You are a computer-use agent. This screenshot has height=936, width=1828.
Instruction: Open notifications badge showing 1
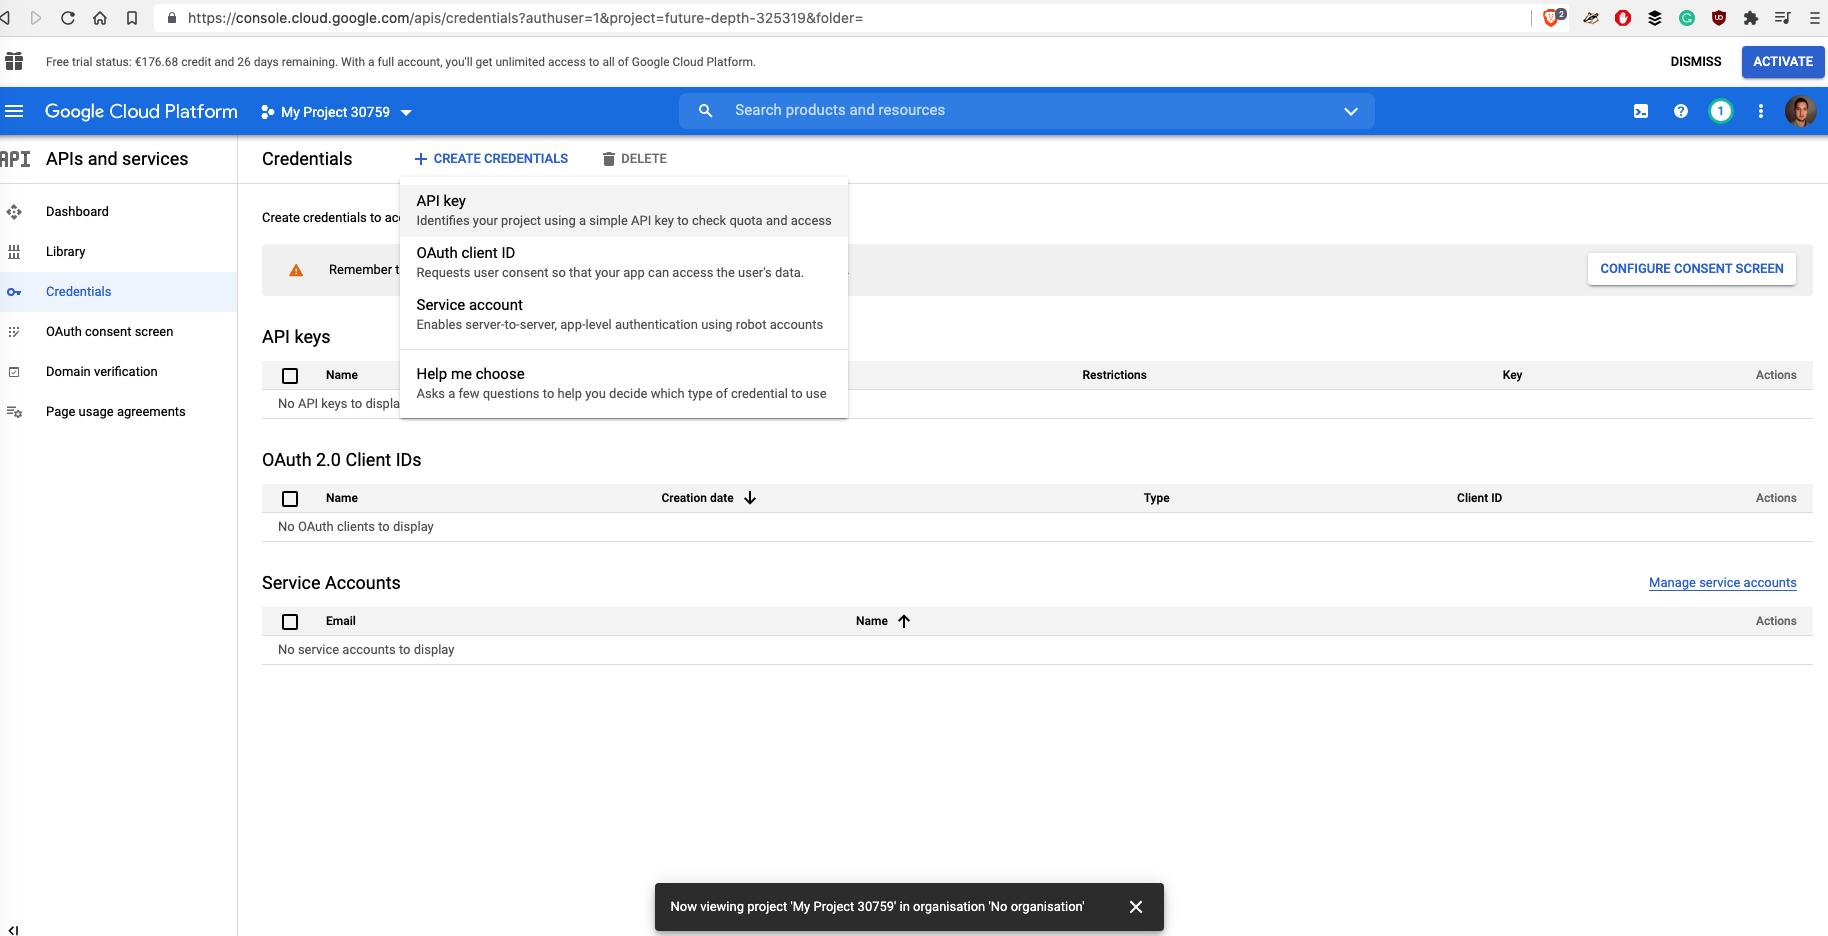[1721, 111]
